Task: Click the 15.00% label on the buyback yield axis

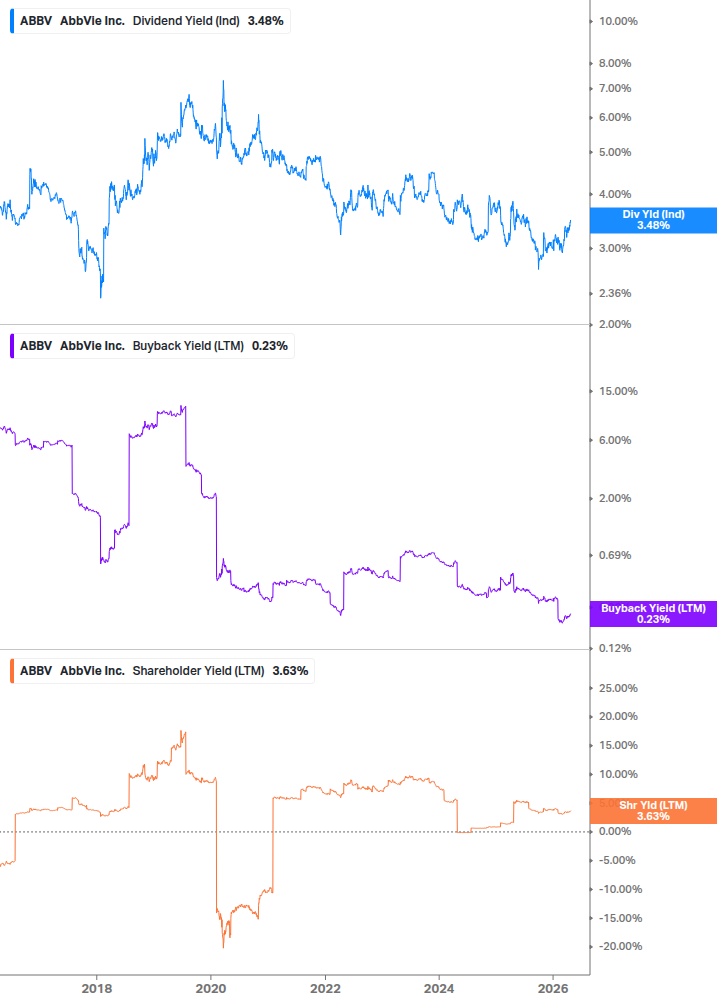Action: [618, 392]
